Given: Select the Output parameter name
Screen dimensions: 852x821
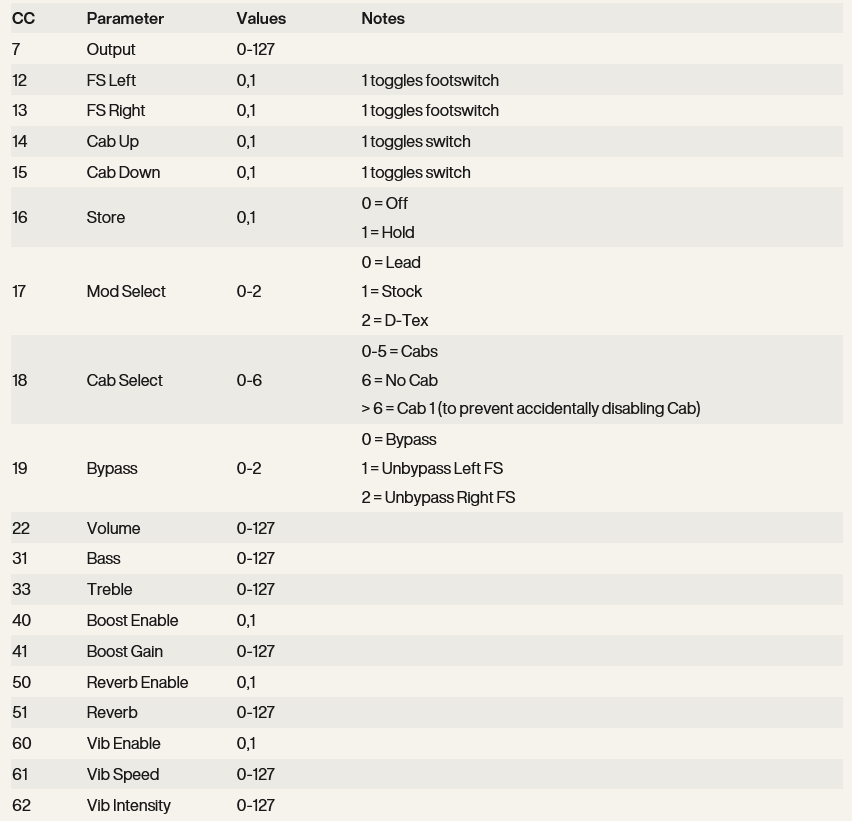Looking at the screenshot, I should coord(111,50).
